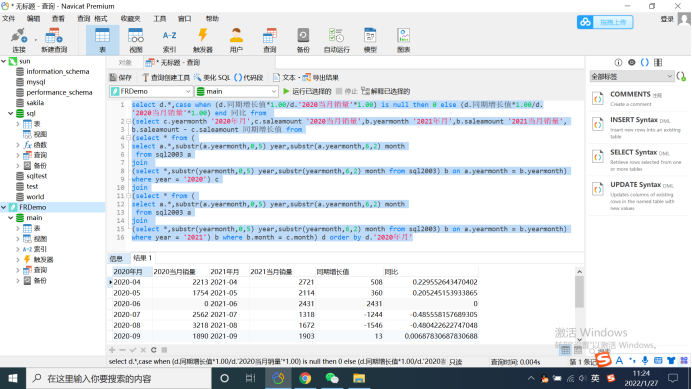Click the results vertical scrollbar
Viewport: 692px width, 389px height.
coord(579,292)
